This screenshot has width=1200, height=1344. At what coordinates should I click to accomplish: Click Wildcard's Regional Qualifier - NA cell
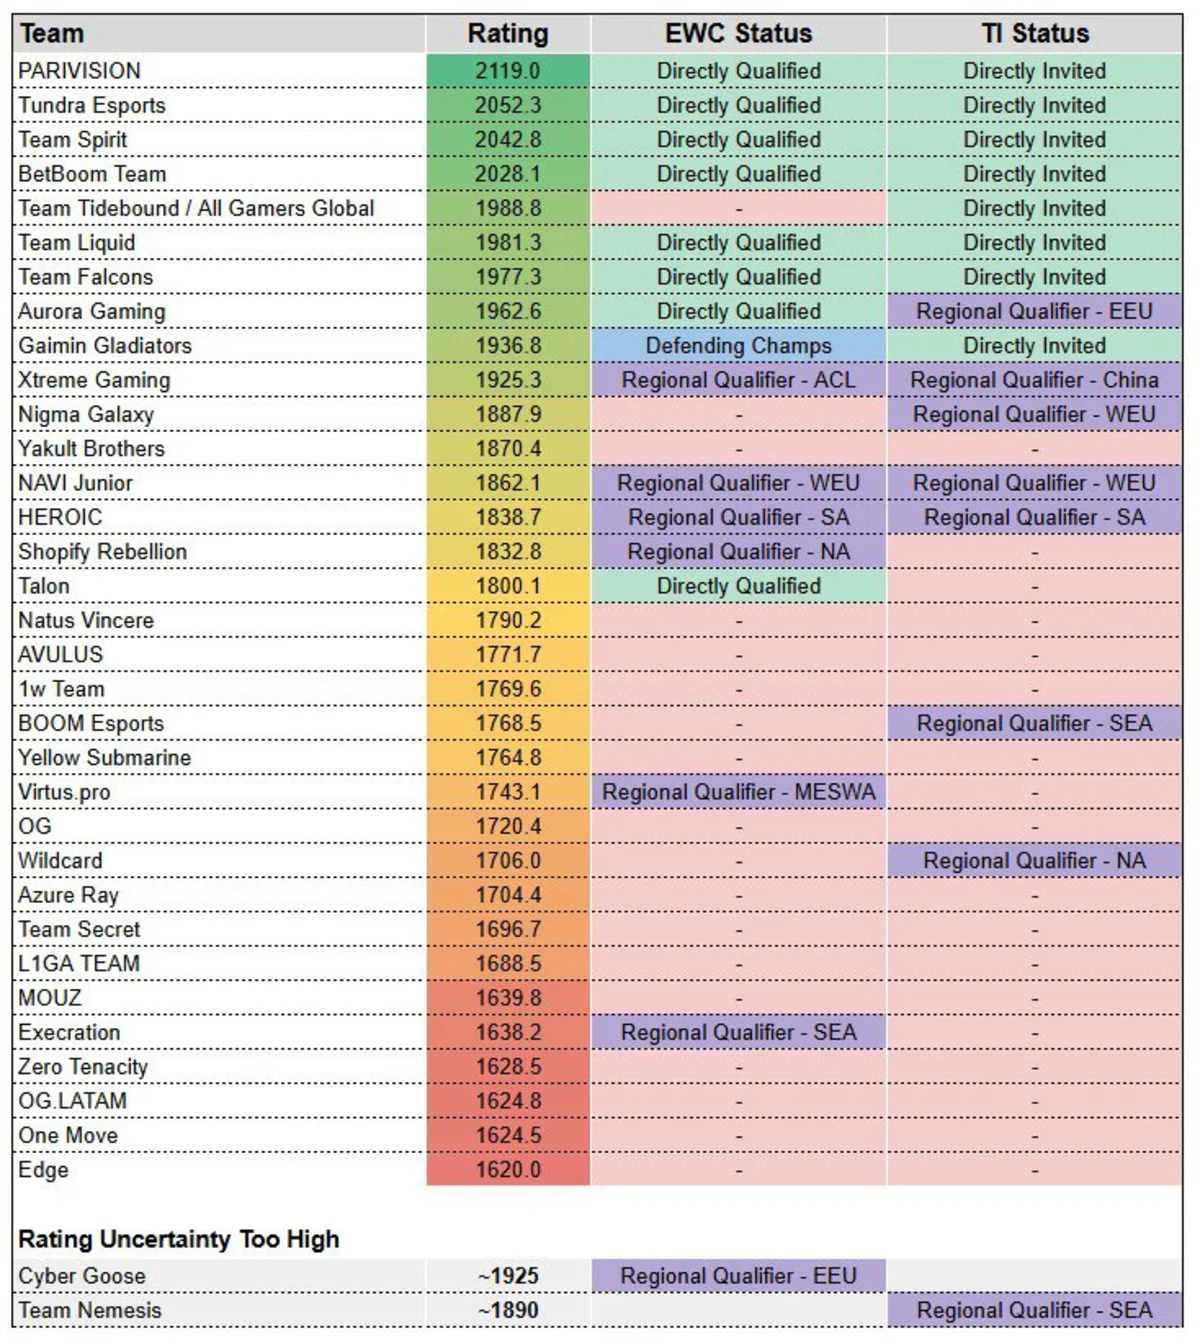(x=1034, y=861)
